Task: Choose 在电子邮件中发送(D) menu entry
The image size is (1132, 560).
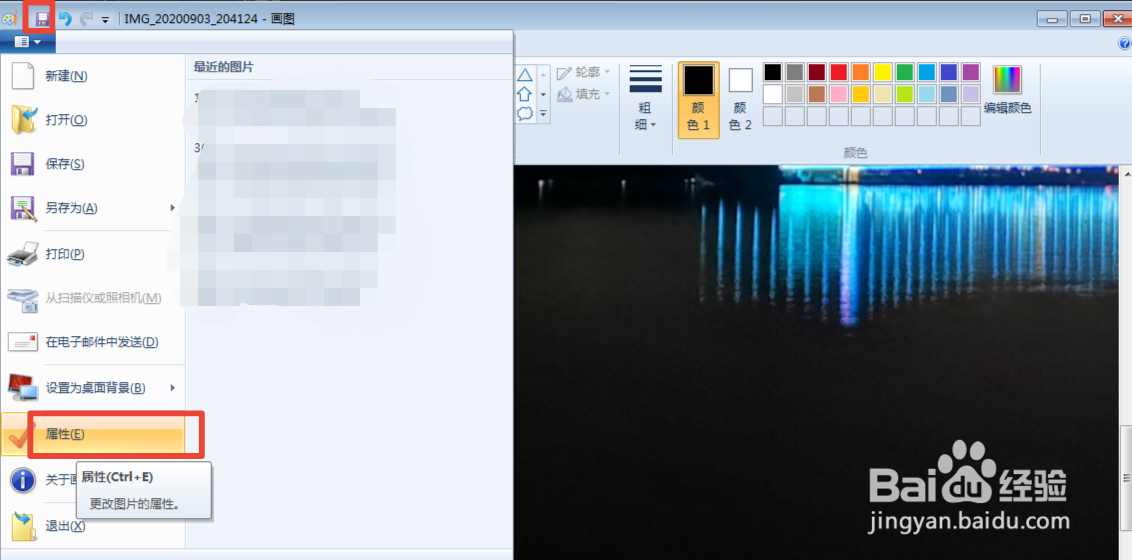Action: [x=92, y=342]
